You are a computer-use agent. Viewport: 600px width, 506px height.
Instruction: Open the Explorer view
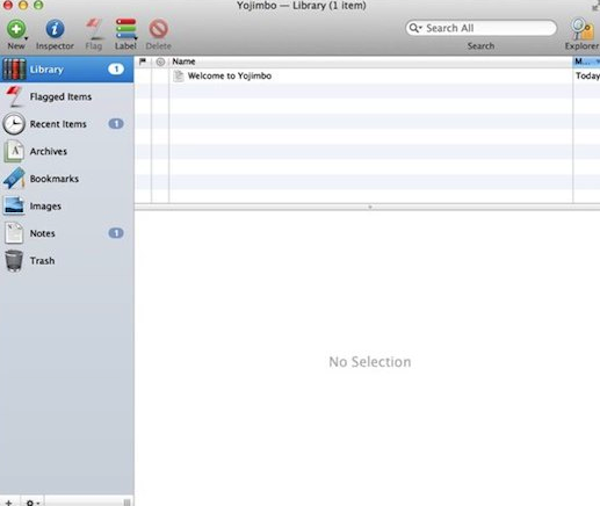(581, 29)
